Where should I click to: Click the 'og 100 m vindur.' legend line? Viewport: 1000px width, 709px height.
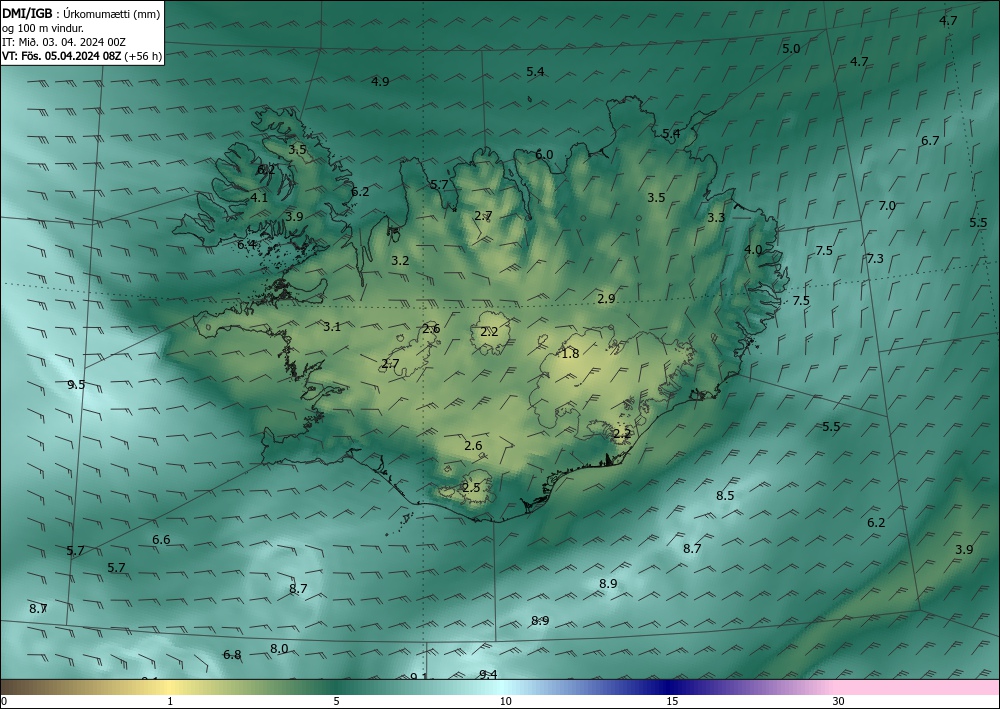pyautogui.click(x=43, y=28)
